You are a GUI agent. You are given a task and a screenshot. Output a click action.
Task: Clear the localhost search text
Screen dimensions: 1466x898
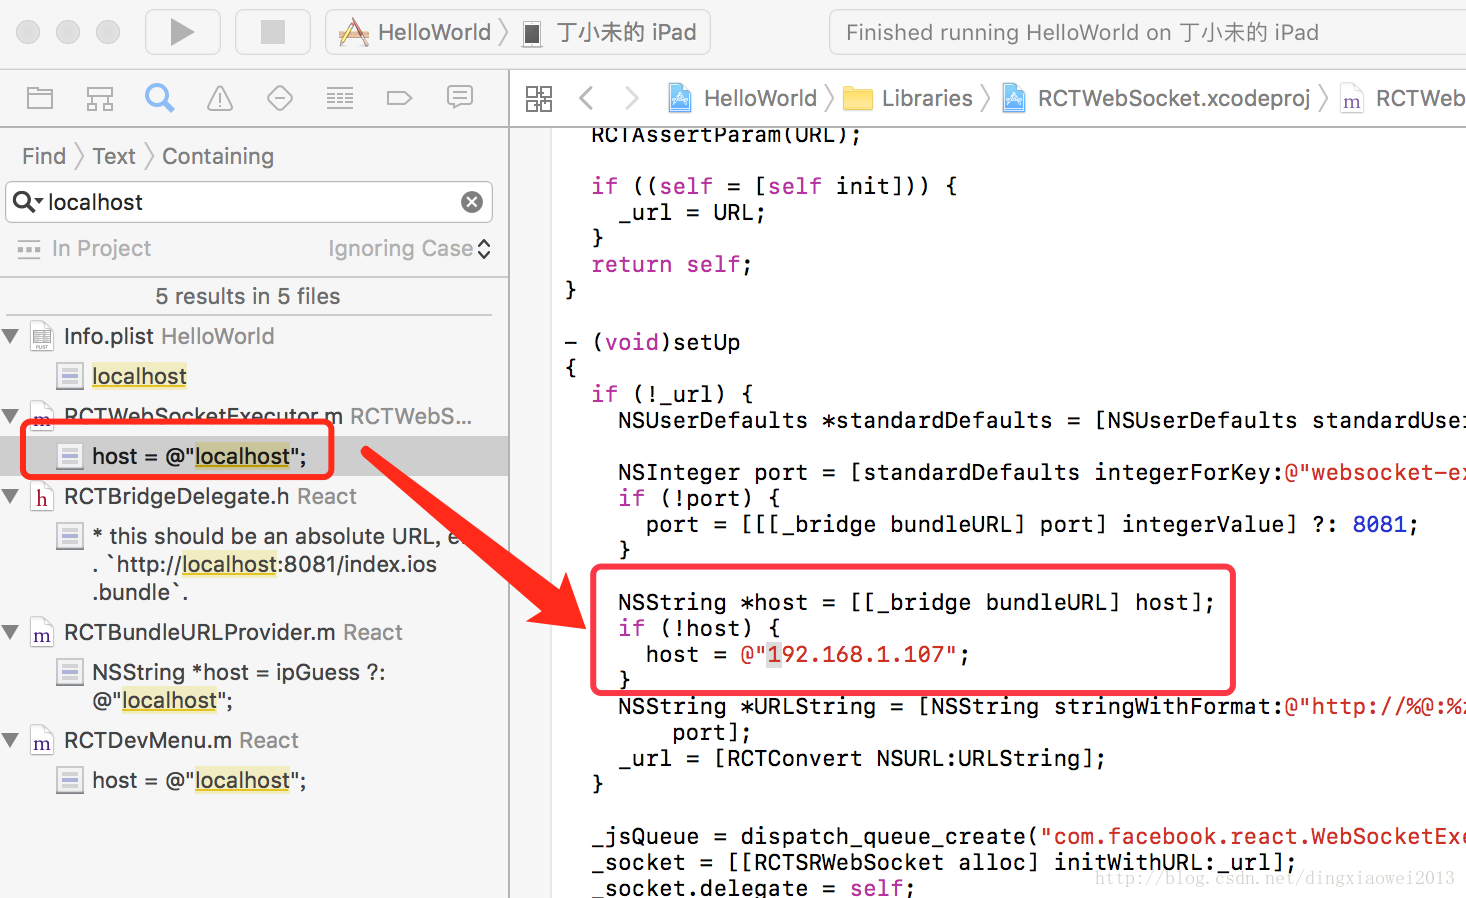pos(472,202)
